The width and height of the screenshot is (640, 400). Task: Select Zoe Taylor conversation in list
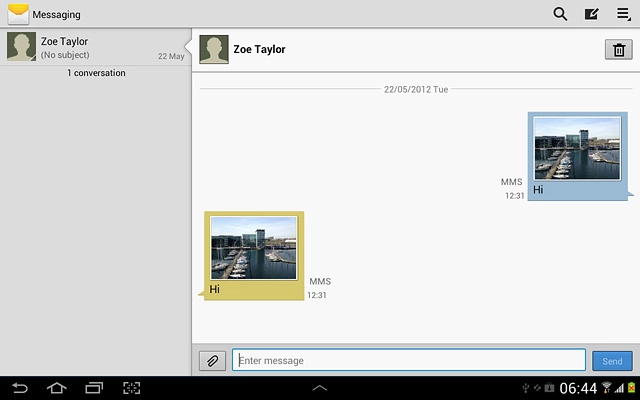click(95, 48)
